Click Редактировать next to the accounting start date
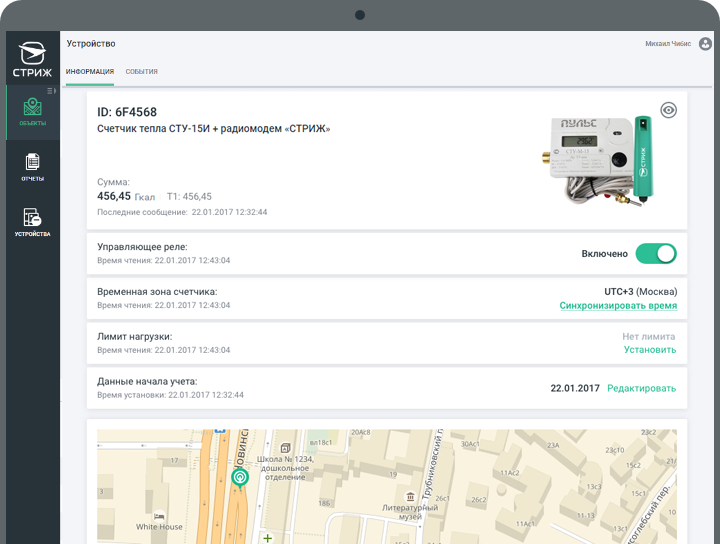 [x=641, y=388]
